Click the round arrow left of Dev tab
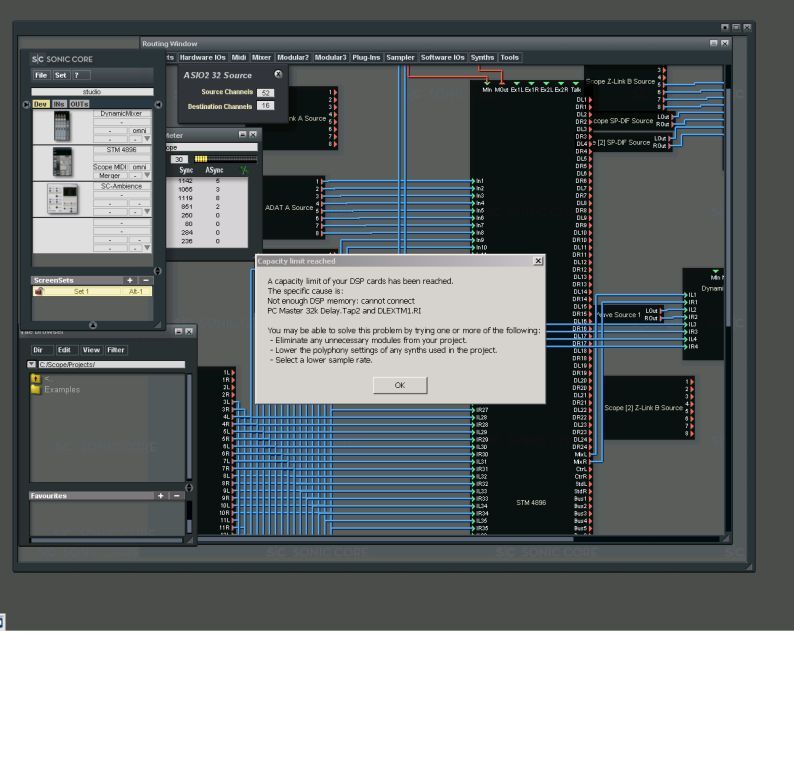Screen dimensions: 794x768 [26, 104]
